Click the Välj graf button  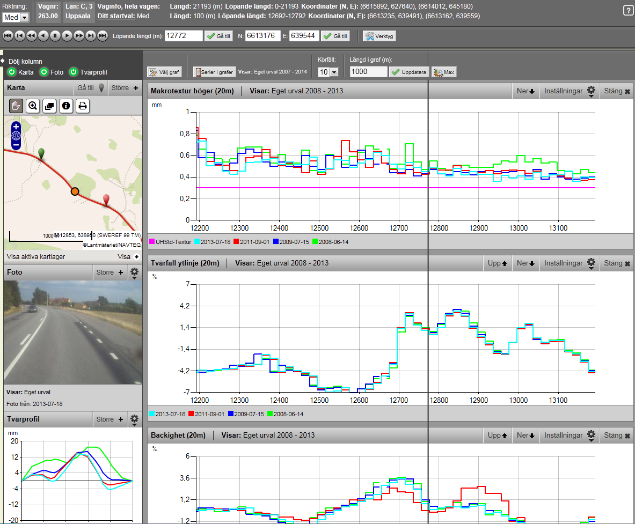164,72
